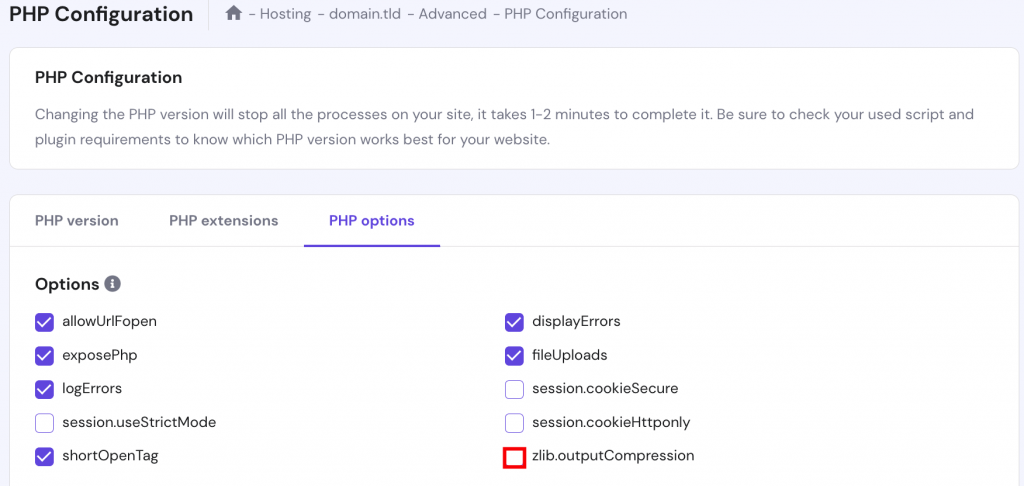Click PHP Configuration in the breadcrumb

click(x=566, y=15)
